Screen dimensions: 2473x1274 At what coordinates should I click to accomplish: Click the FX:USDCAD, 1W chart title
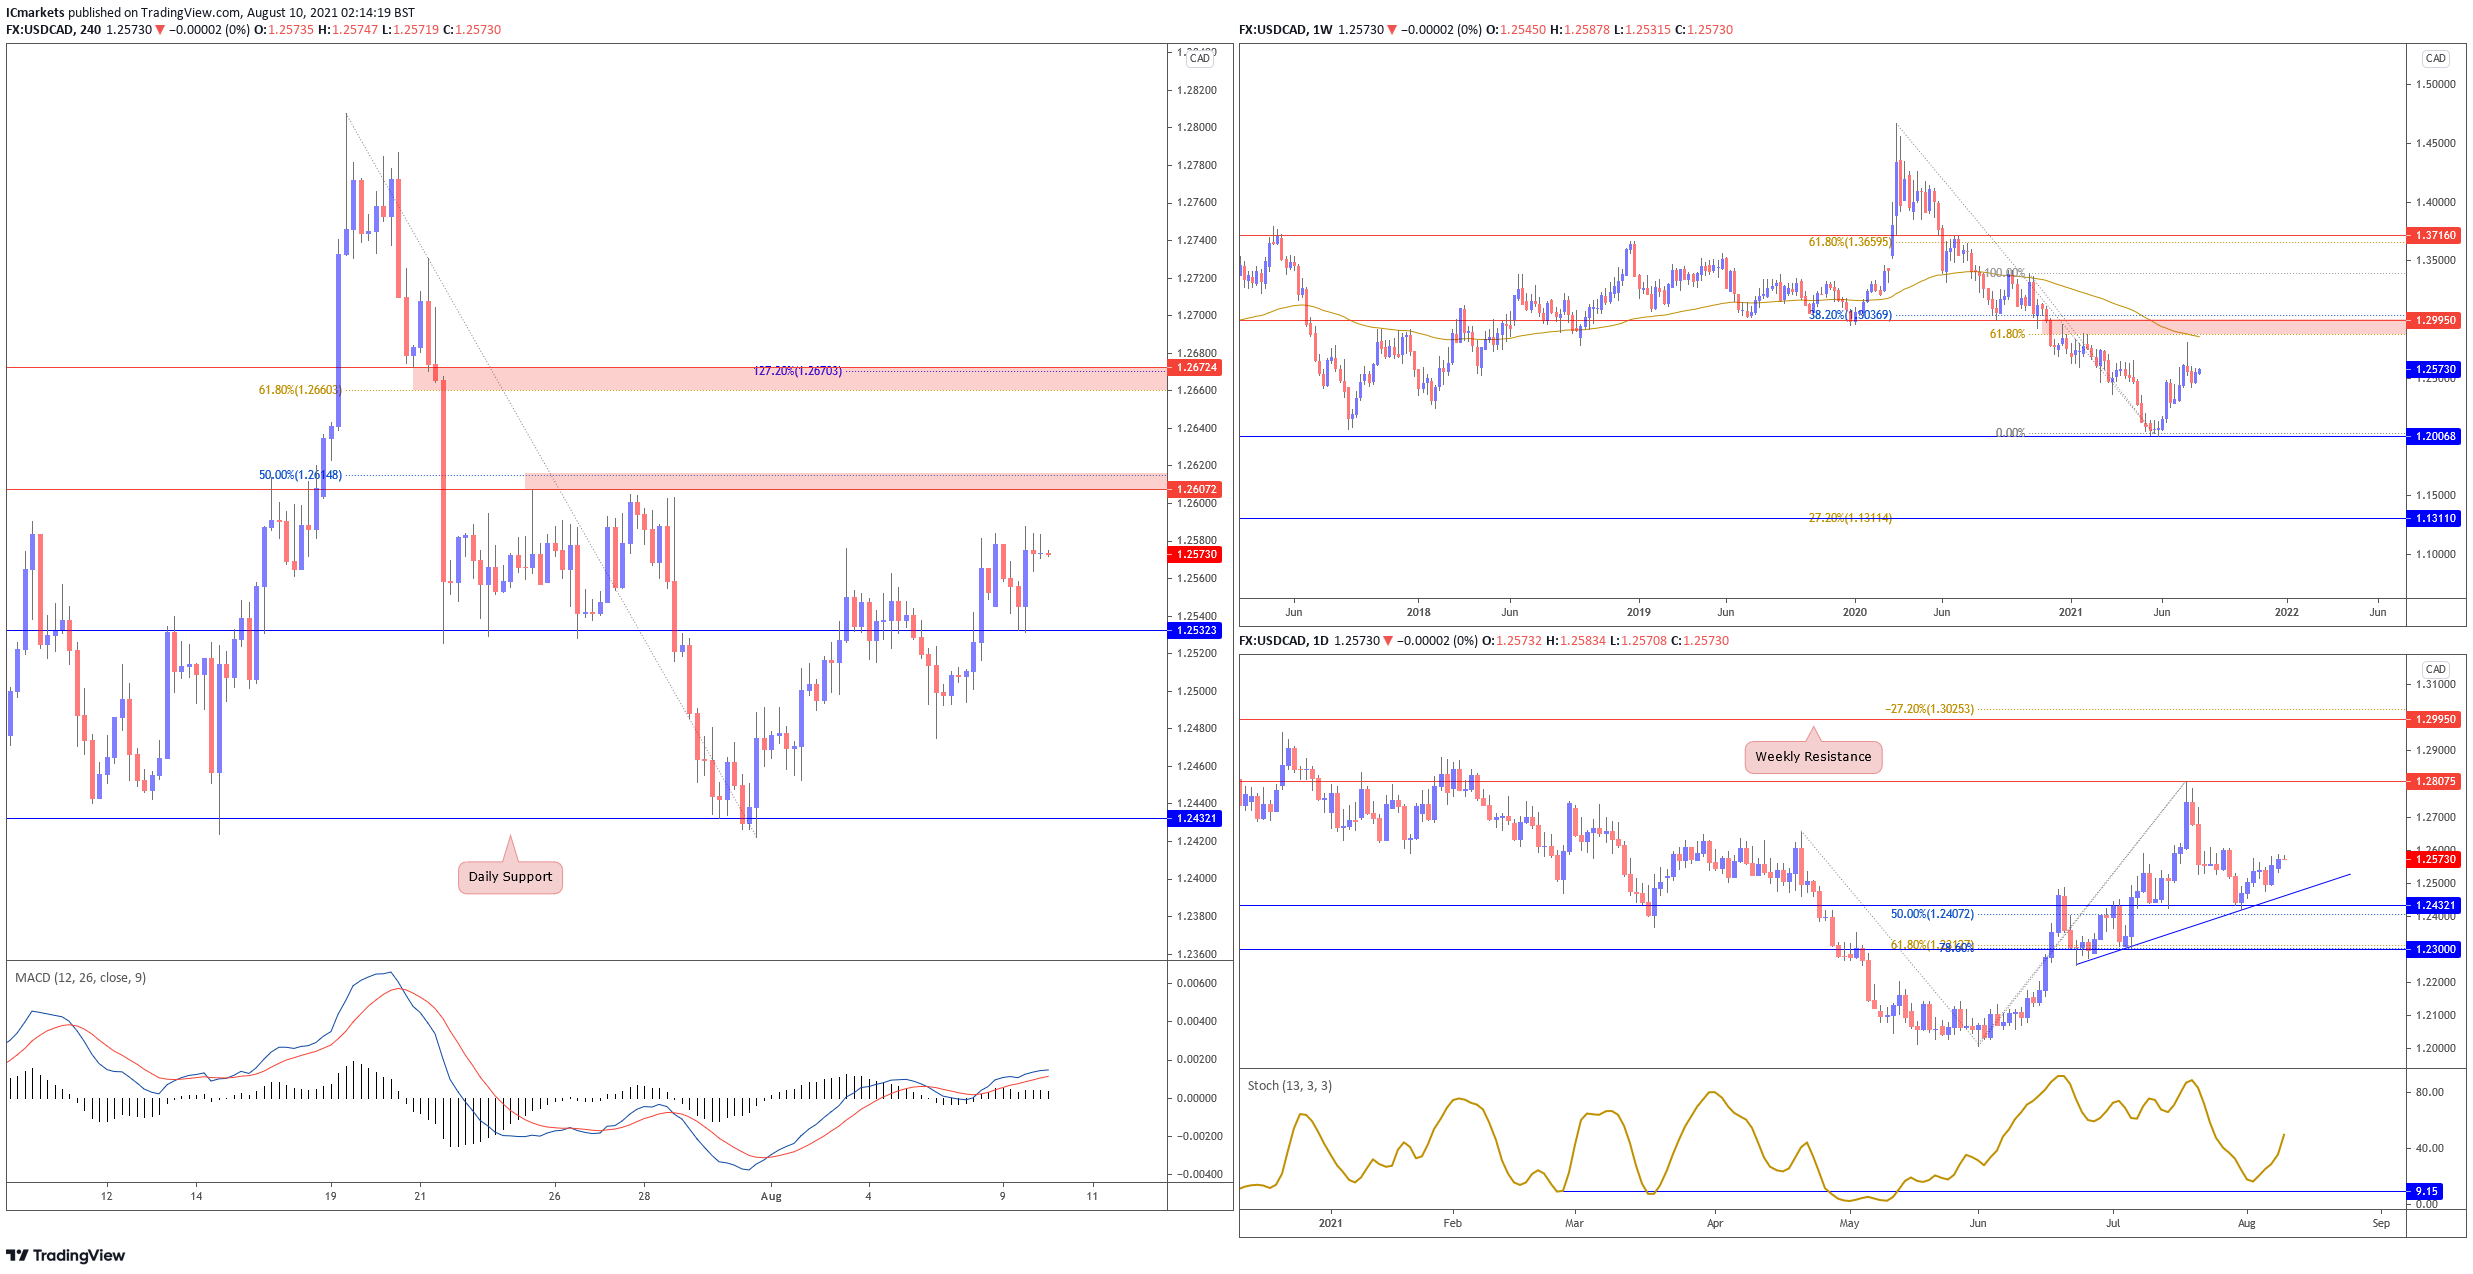click(1285, 30)
